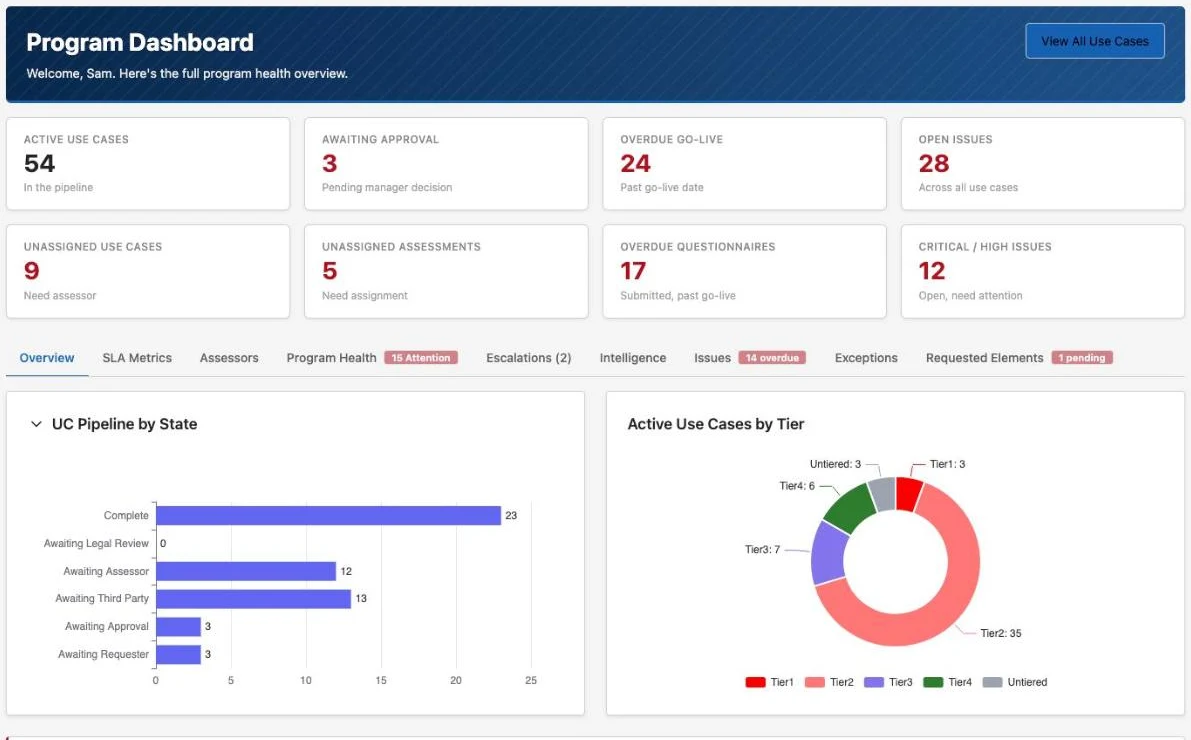Open the Issues tab
Viewport: 1191px width, 740px height.
pos(712,358)
